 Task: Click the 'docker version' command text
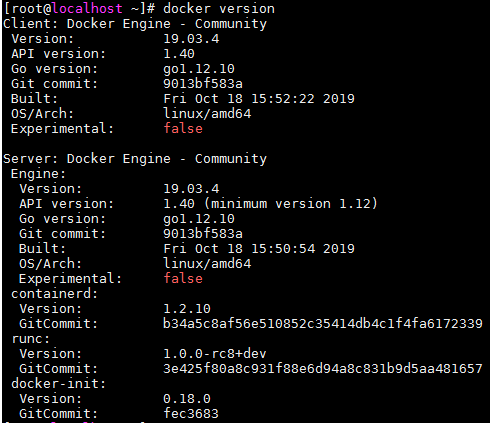click(x=219, y=8)
